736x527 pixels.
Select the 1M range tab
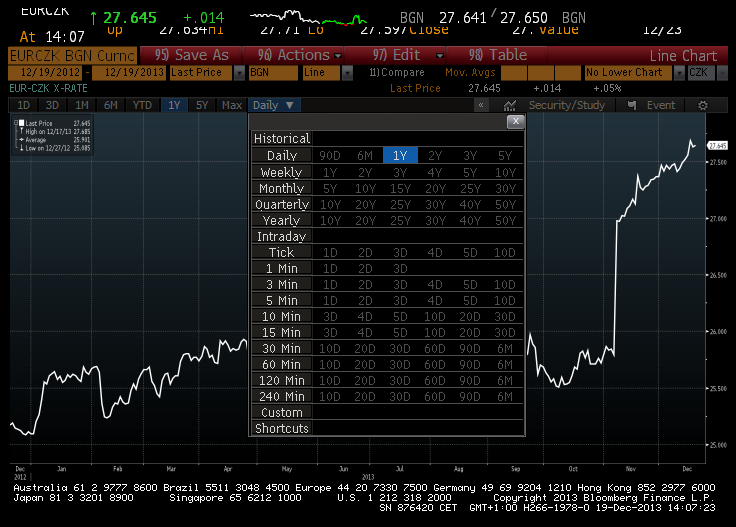82,105
